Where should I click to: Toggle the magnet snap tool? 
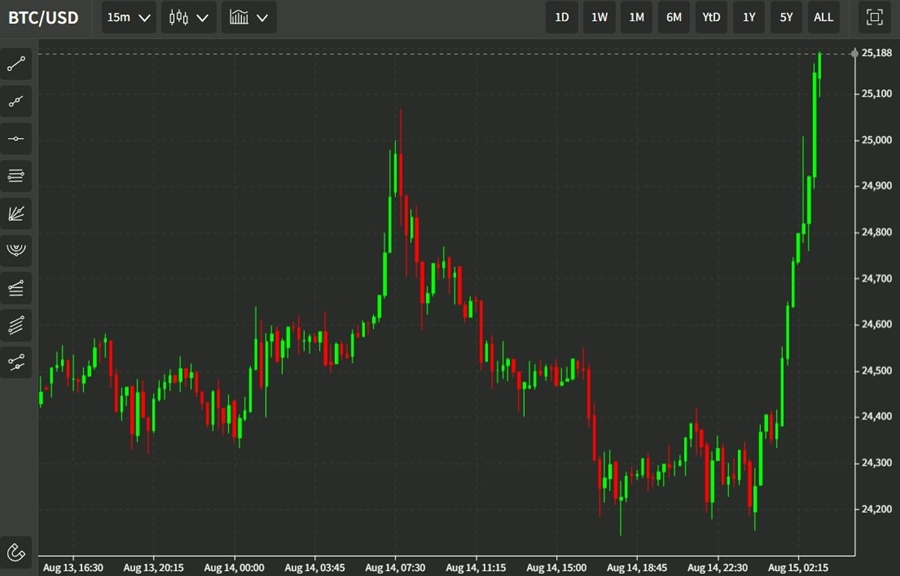[16, 551]
